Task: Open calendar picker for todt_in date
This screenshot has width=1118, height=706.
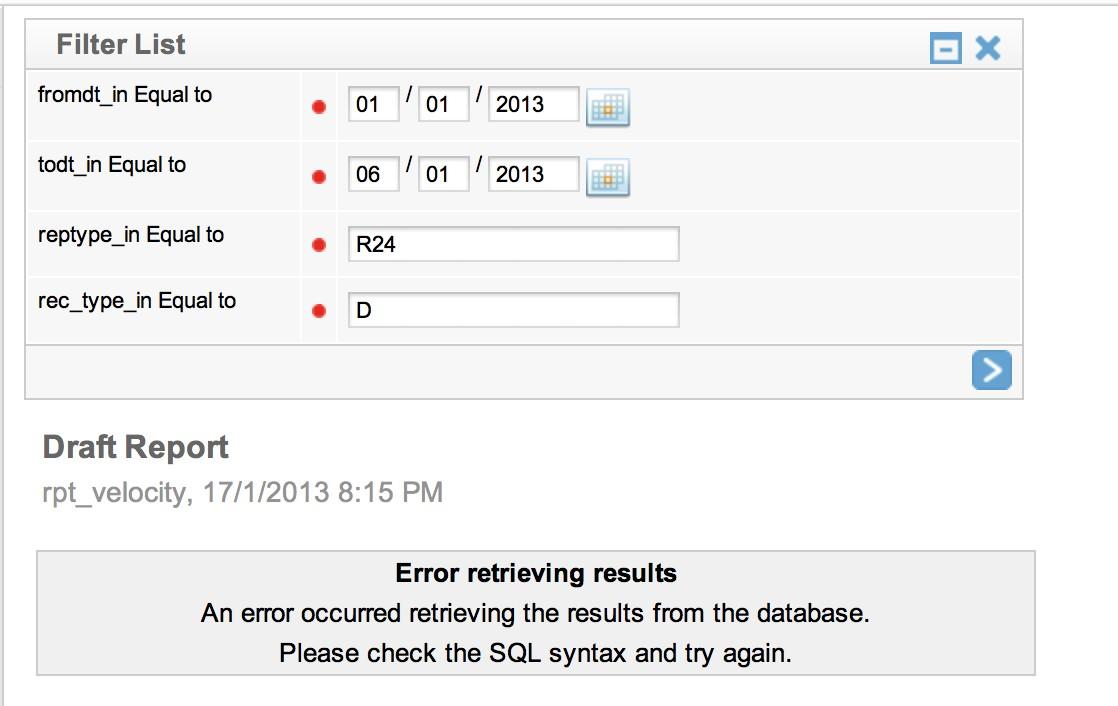Action: [607, 177]
